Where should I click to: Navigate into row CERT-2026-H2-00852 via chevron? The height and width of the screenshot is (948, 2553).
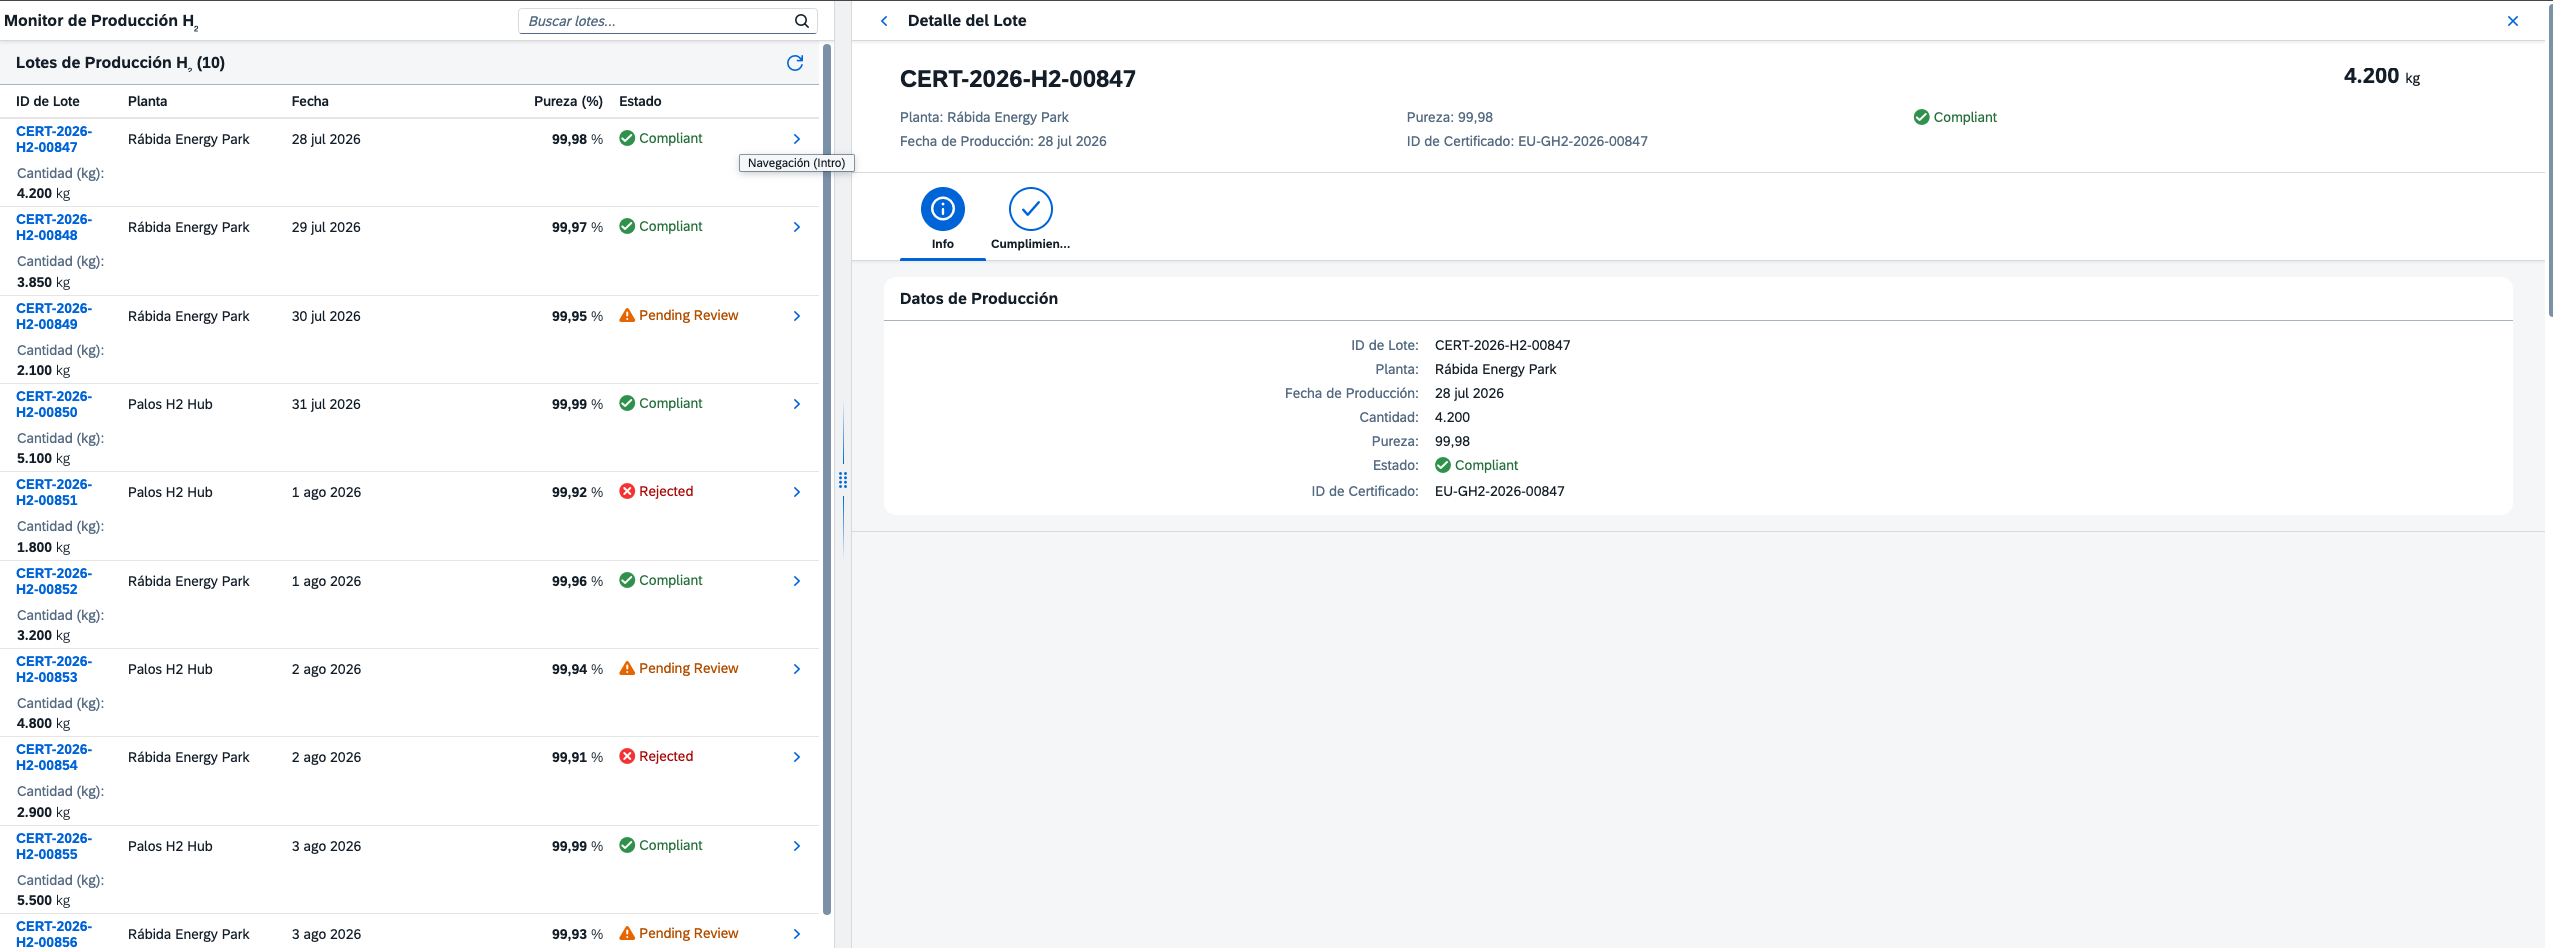click(x=797, y=581)
